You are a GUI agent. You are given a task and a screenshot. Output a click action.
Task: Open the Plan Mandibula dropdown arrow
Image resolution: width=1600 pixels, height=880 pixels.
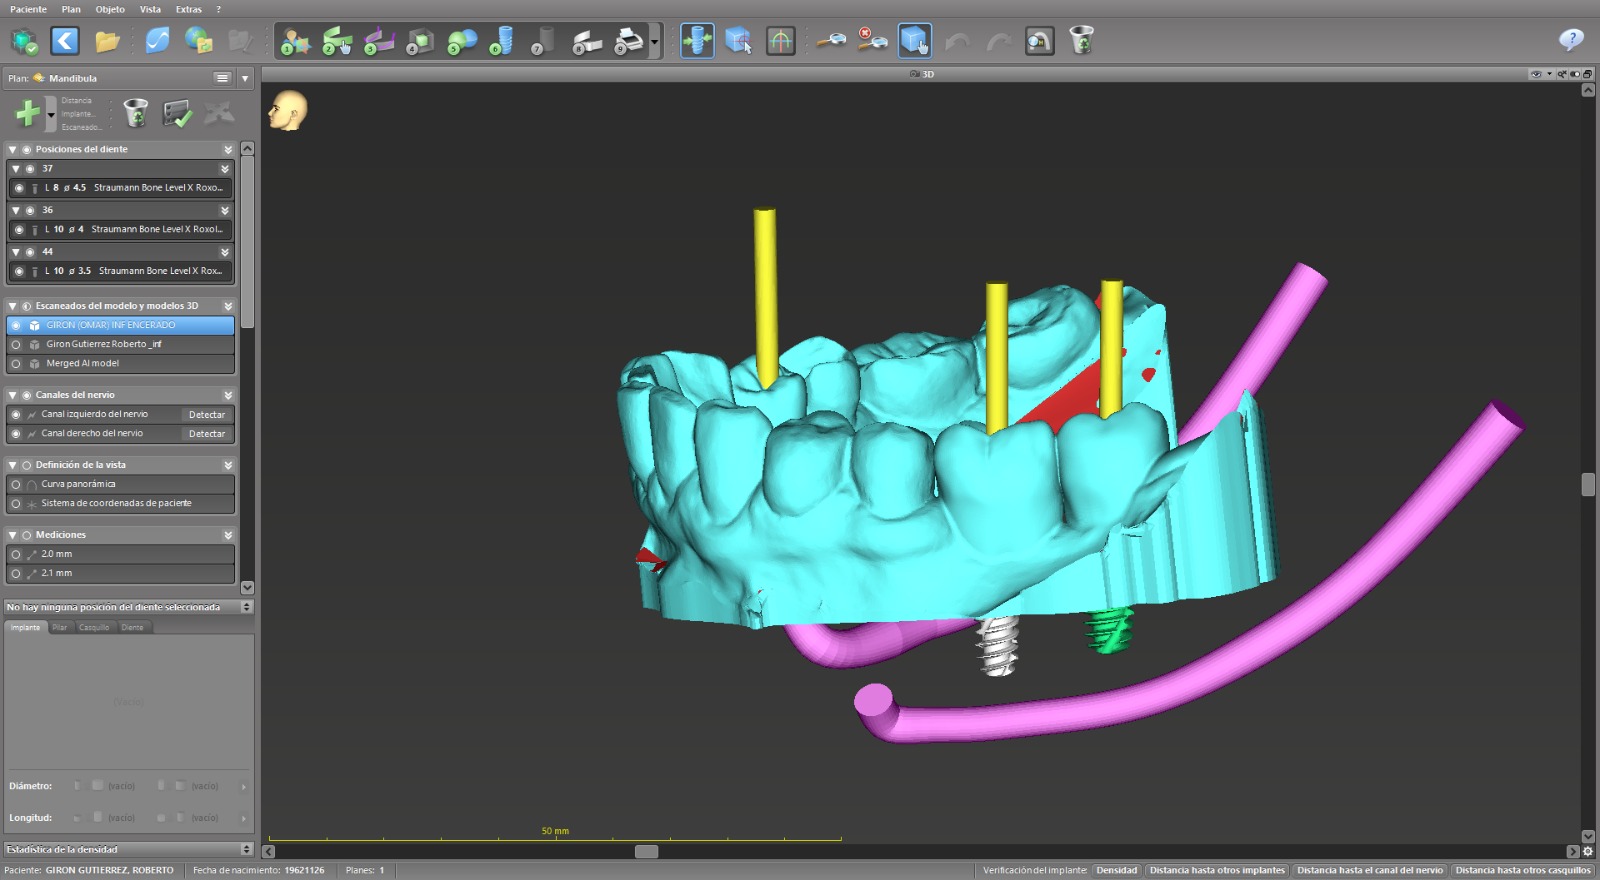point(245,78)
